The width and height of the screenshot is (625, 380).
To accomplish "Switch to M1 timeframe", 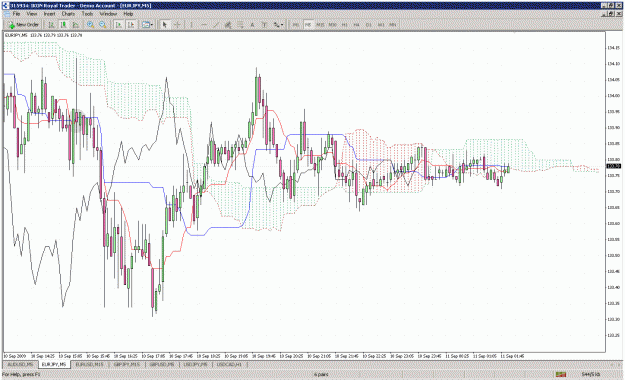I will [296, 25].
